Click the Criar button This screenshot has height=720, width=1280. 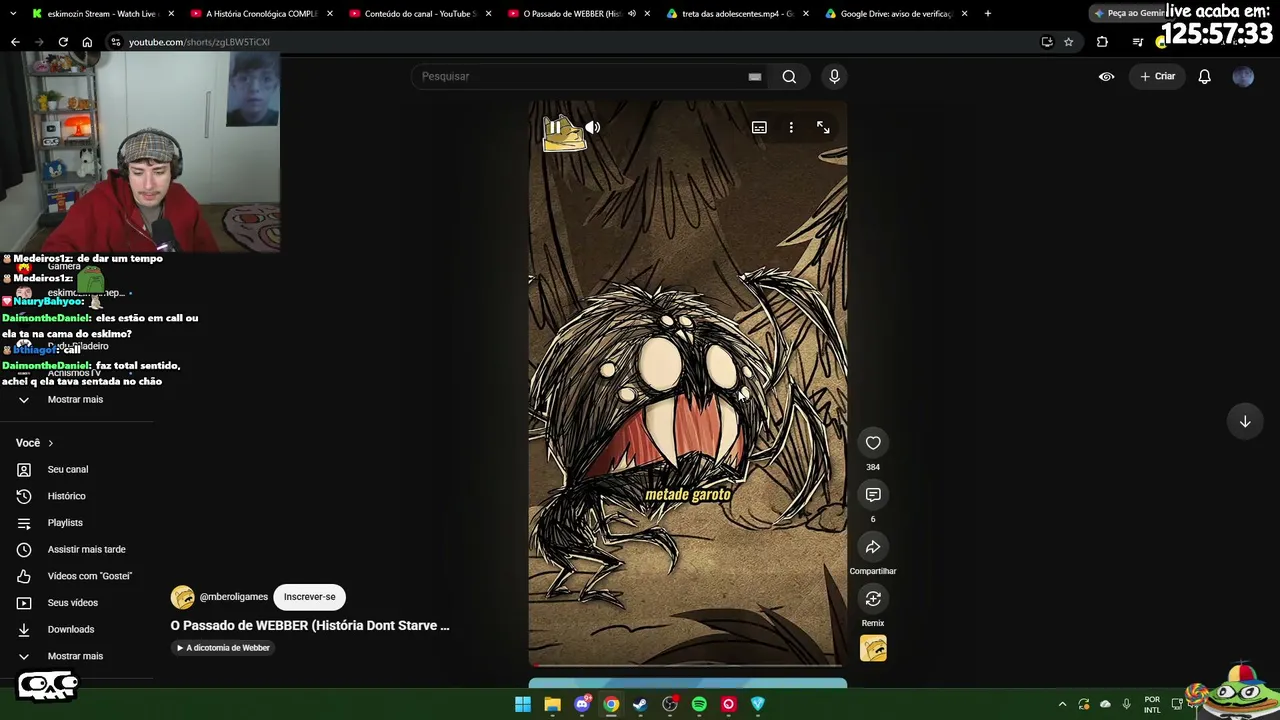tap(1158, 76)
